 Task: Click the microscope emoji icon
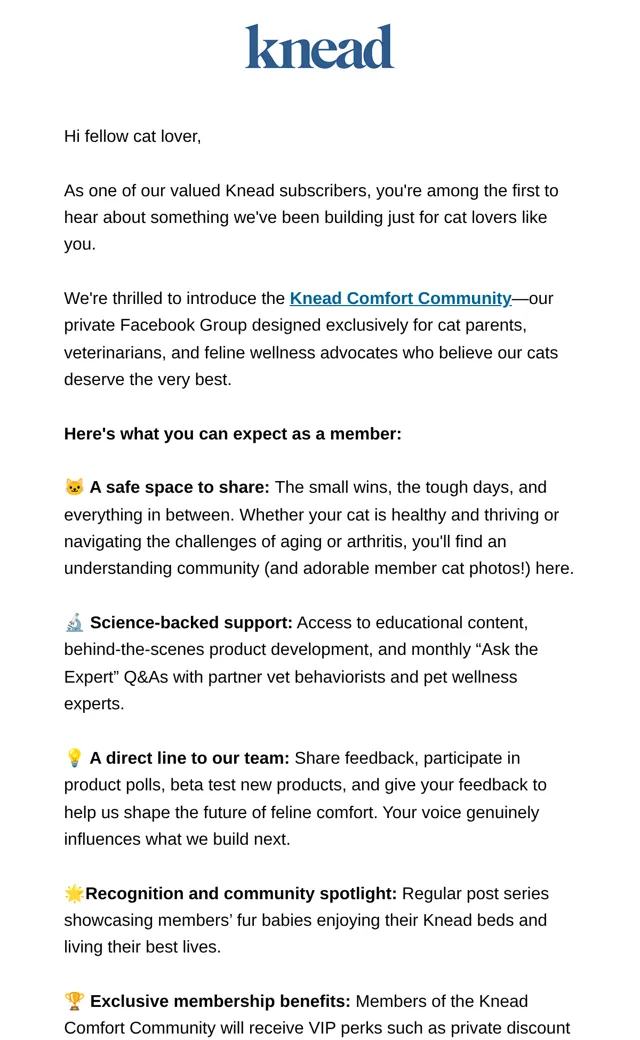pos(74,623)
